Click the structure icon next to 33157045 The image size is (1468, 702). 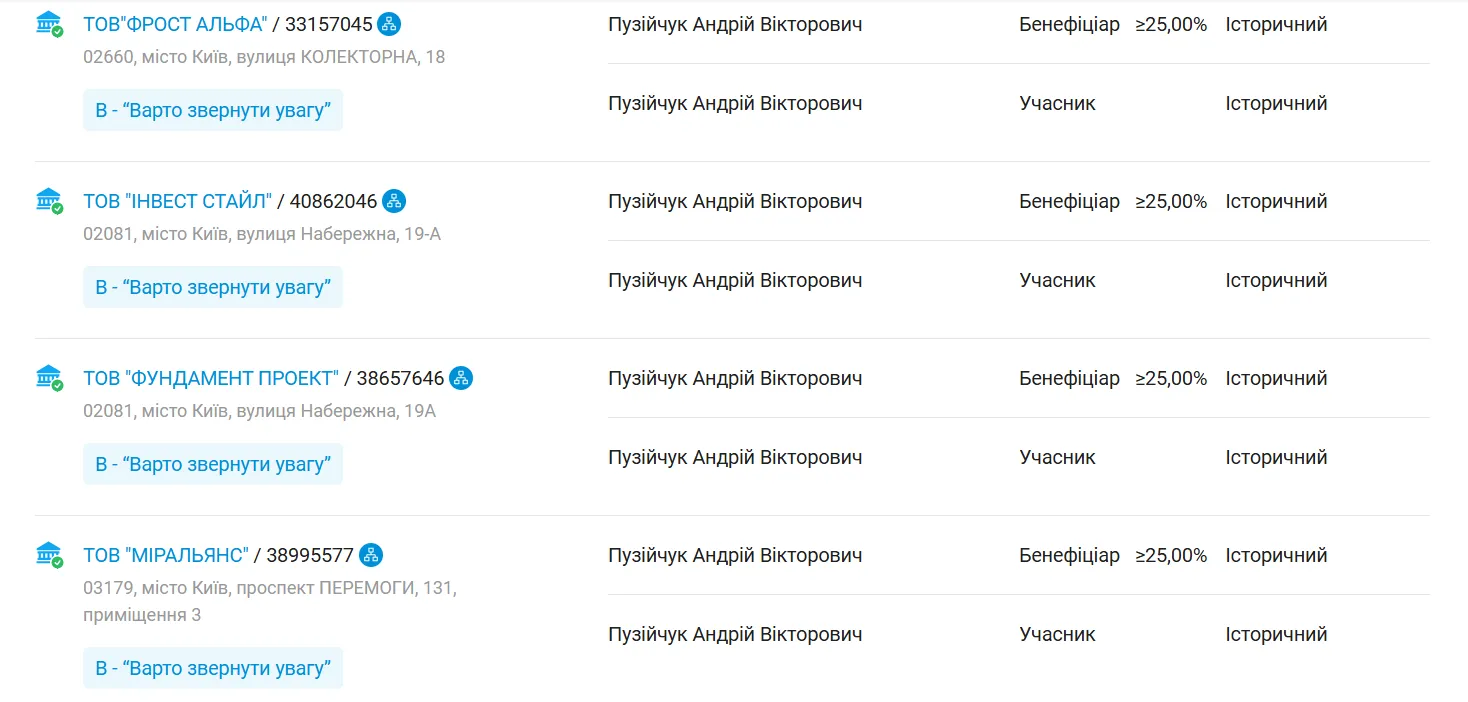click(390, 24)
